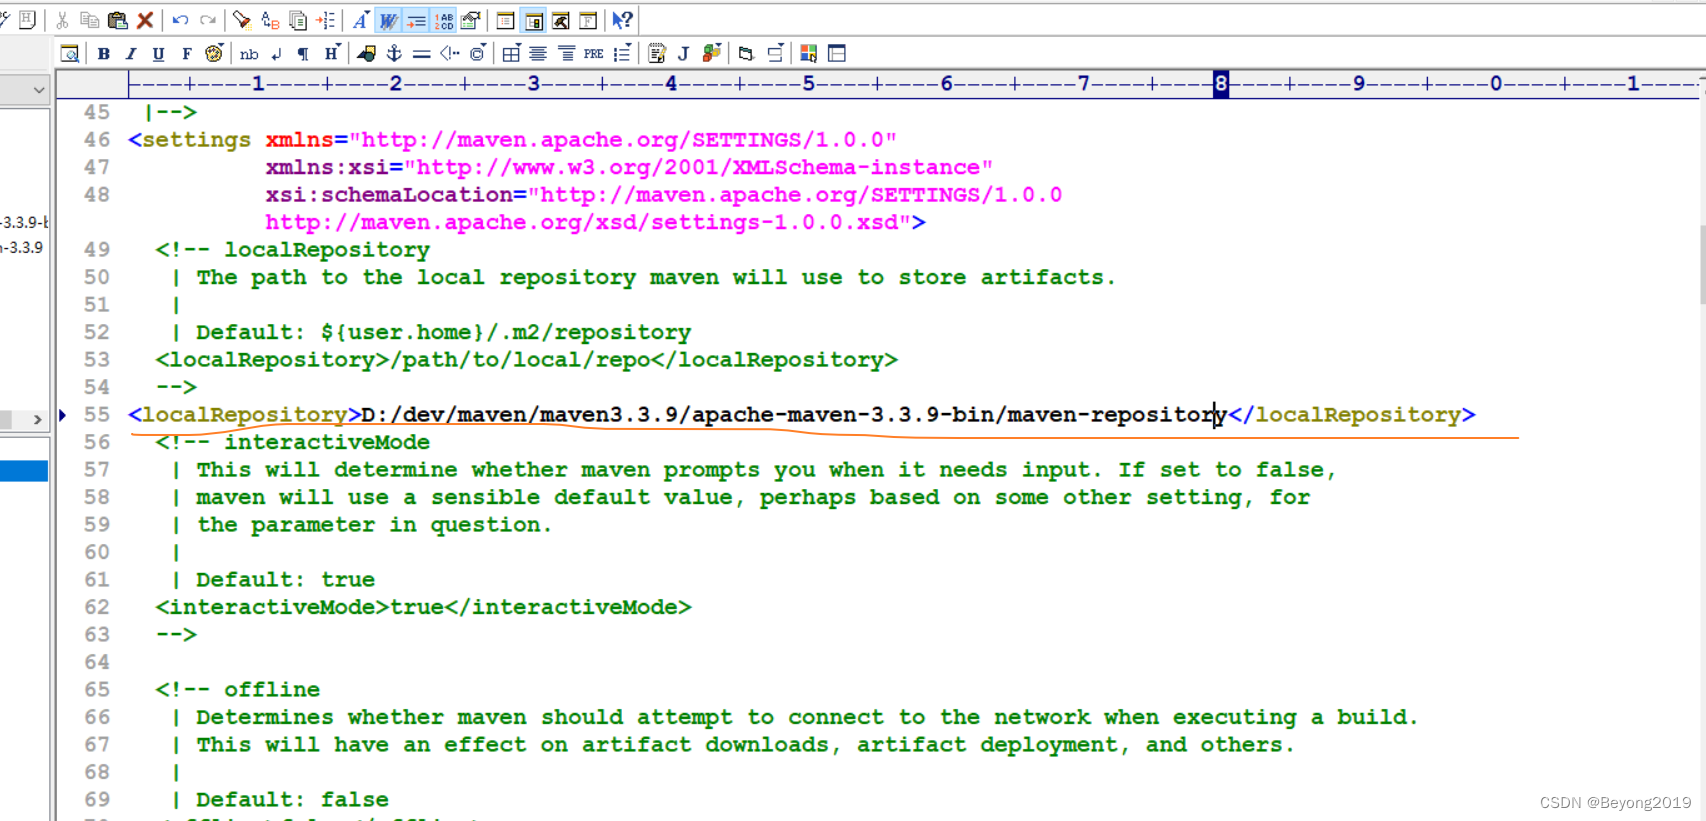Open the dropdown icon left of the four-color squares icon
The width and height of the screenshot is (1706, 821).
point(775,53)
